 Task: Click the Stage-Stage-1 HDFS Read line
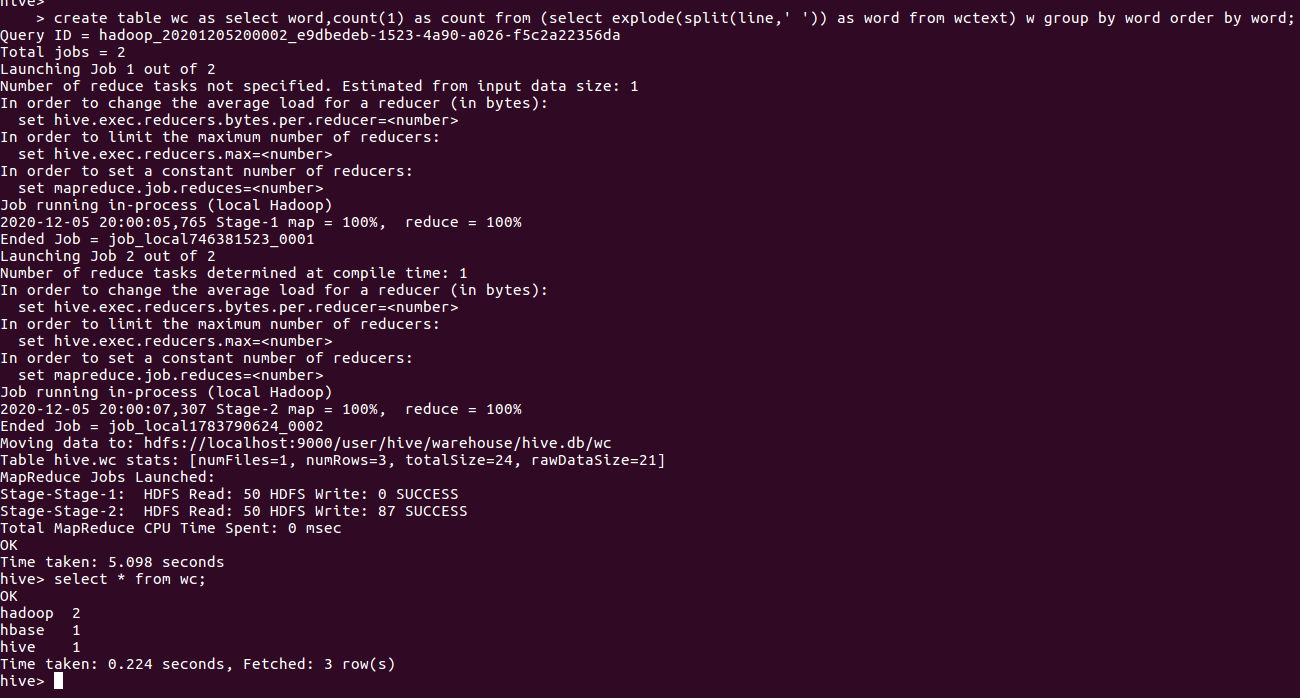[229, 494]
